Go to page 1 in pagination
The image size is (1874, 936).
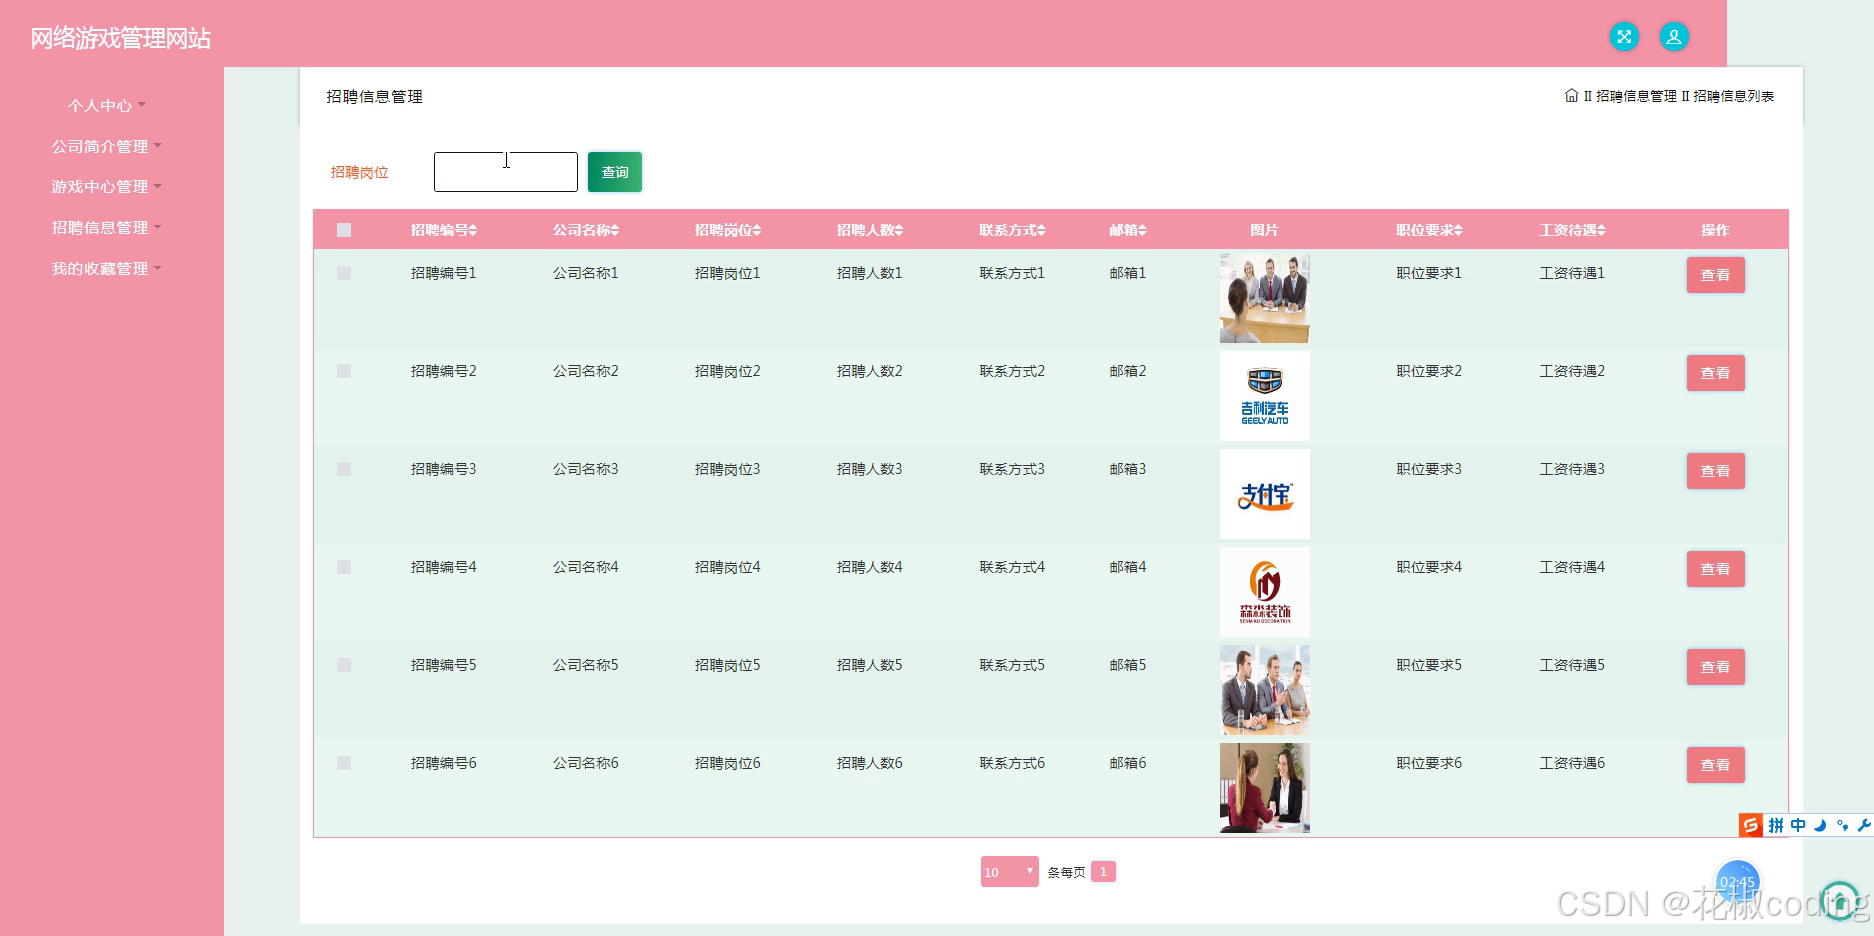point(1103,872)
